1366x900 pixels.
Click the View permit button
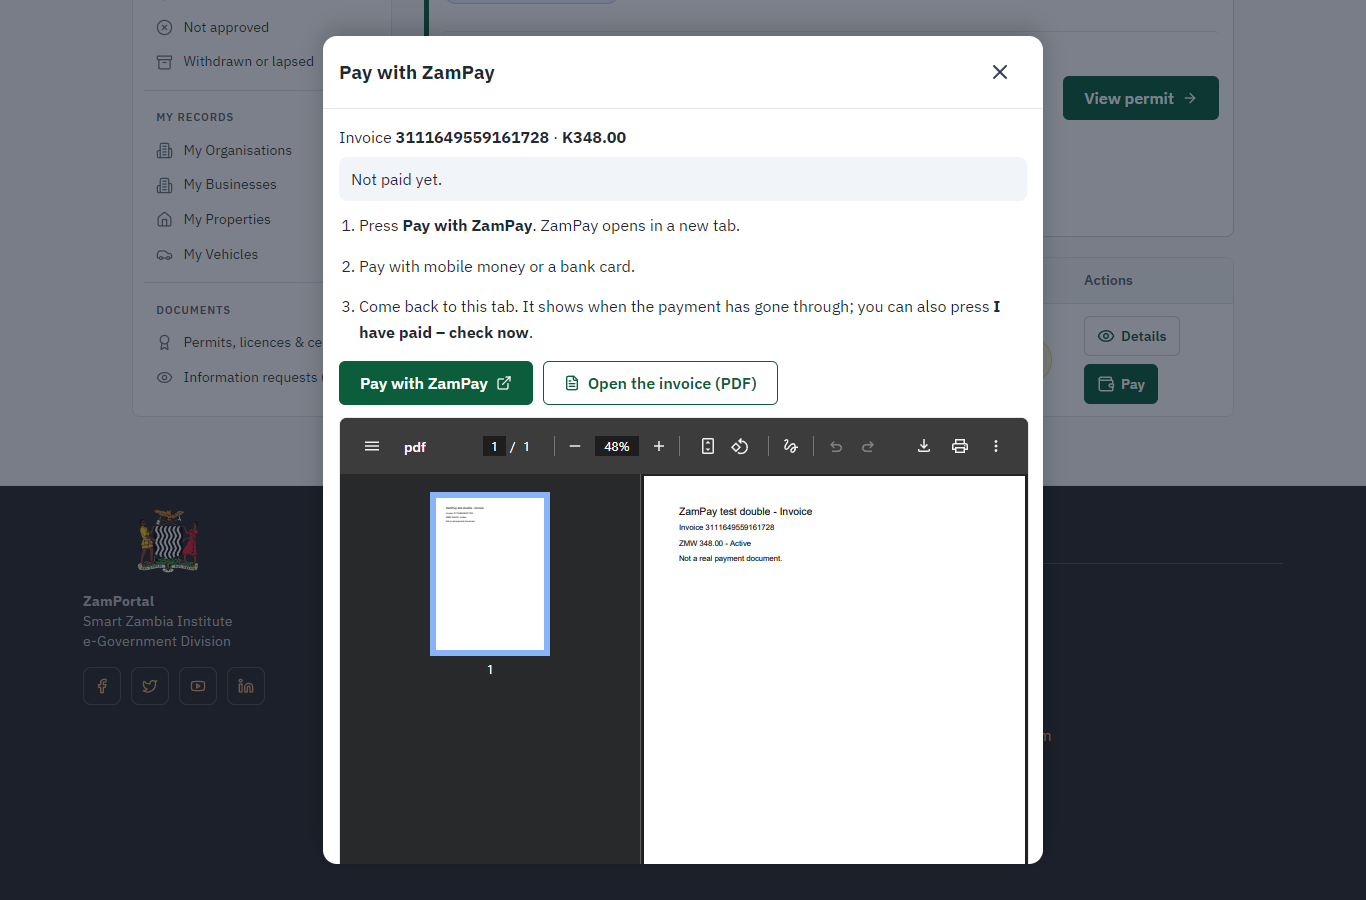pyautogui.click(x=1141, y=98)
